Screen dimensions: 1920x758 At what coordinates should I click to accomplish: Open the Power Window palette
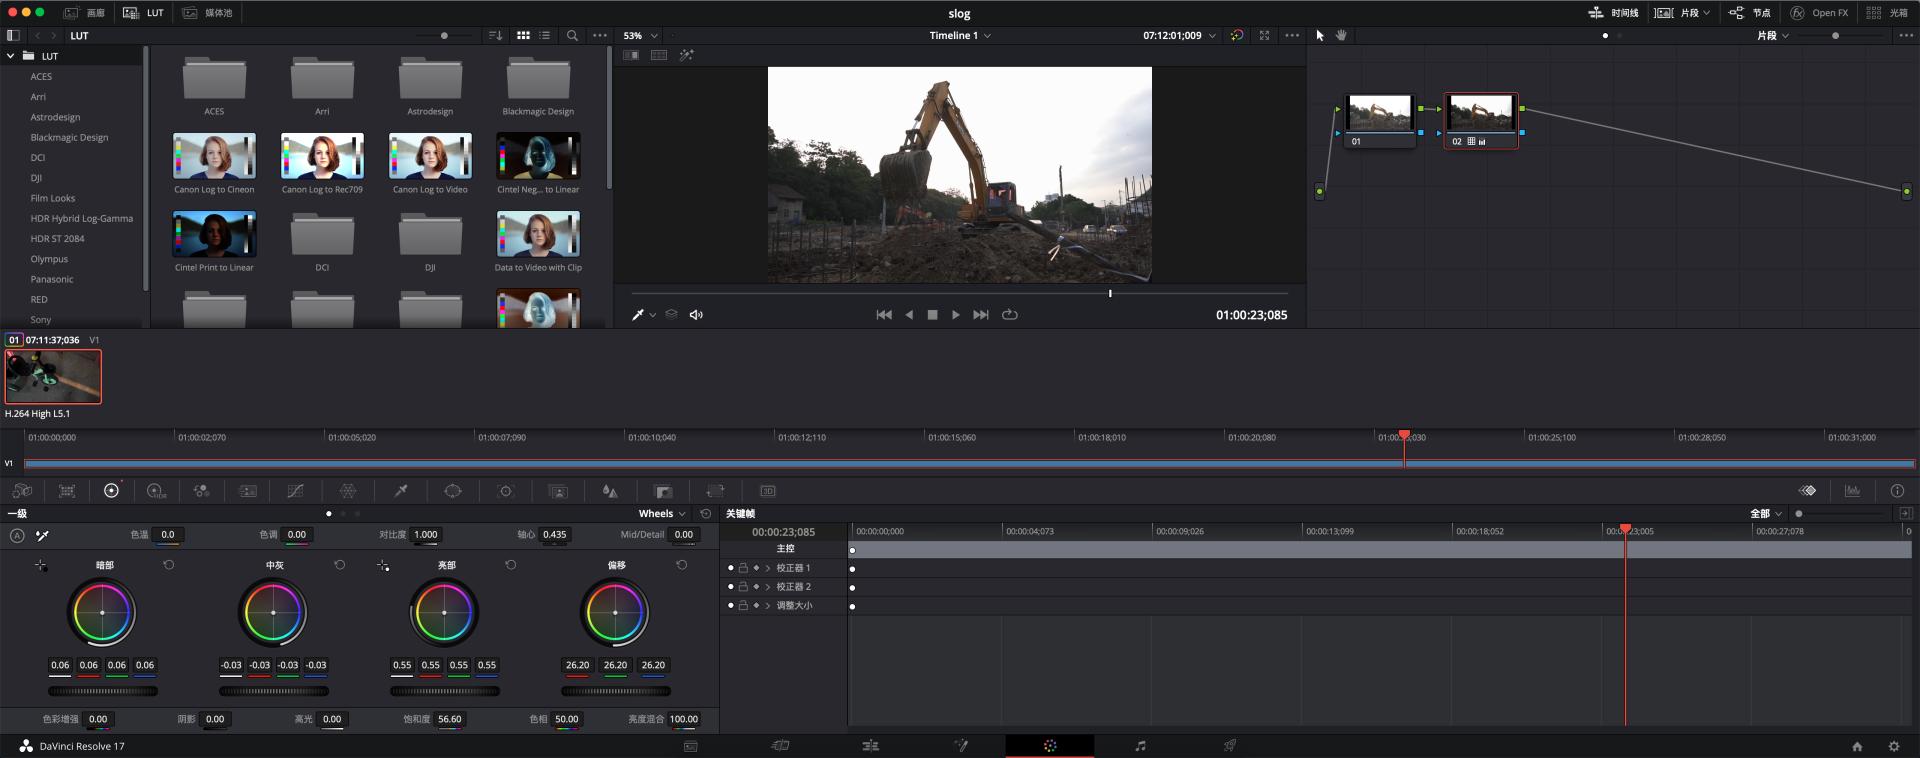[453, 491]
